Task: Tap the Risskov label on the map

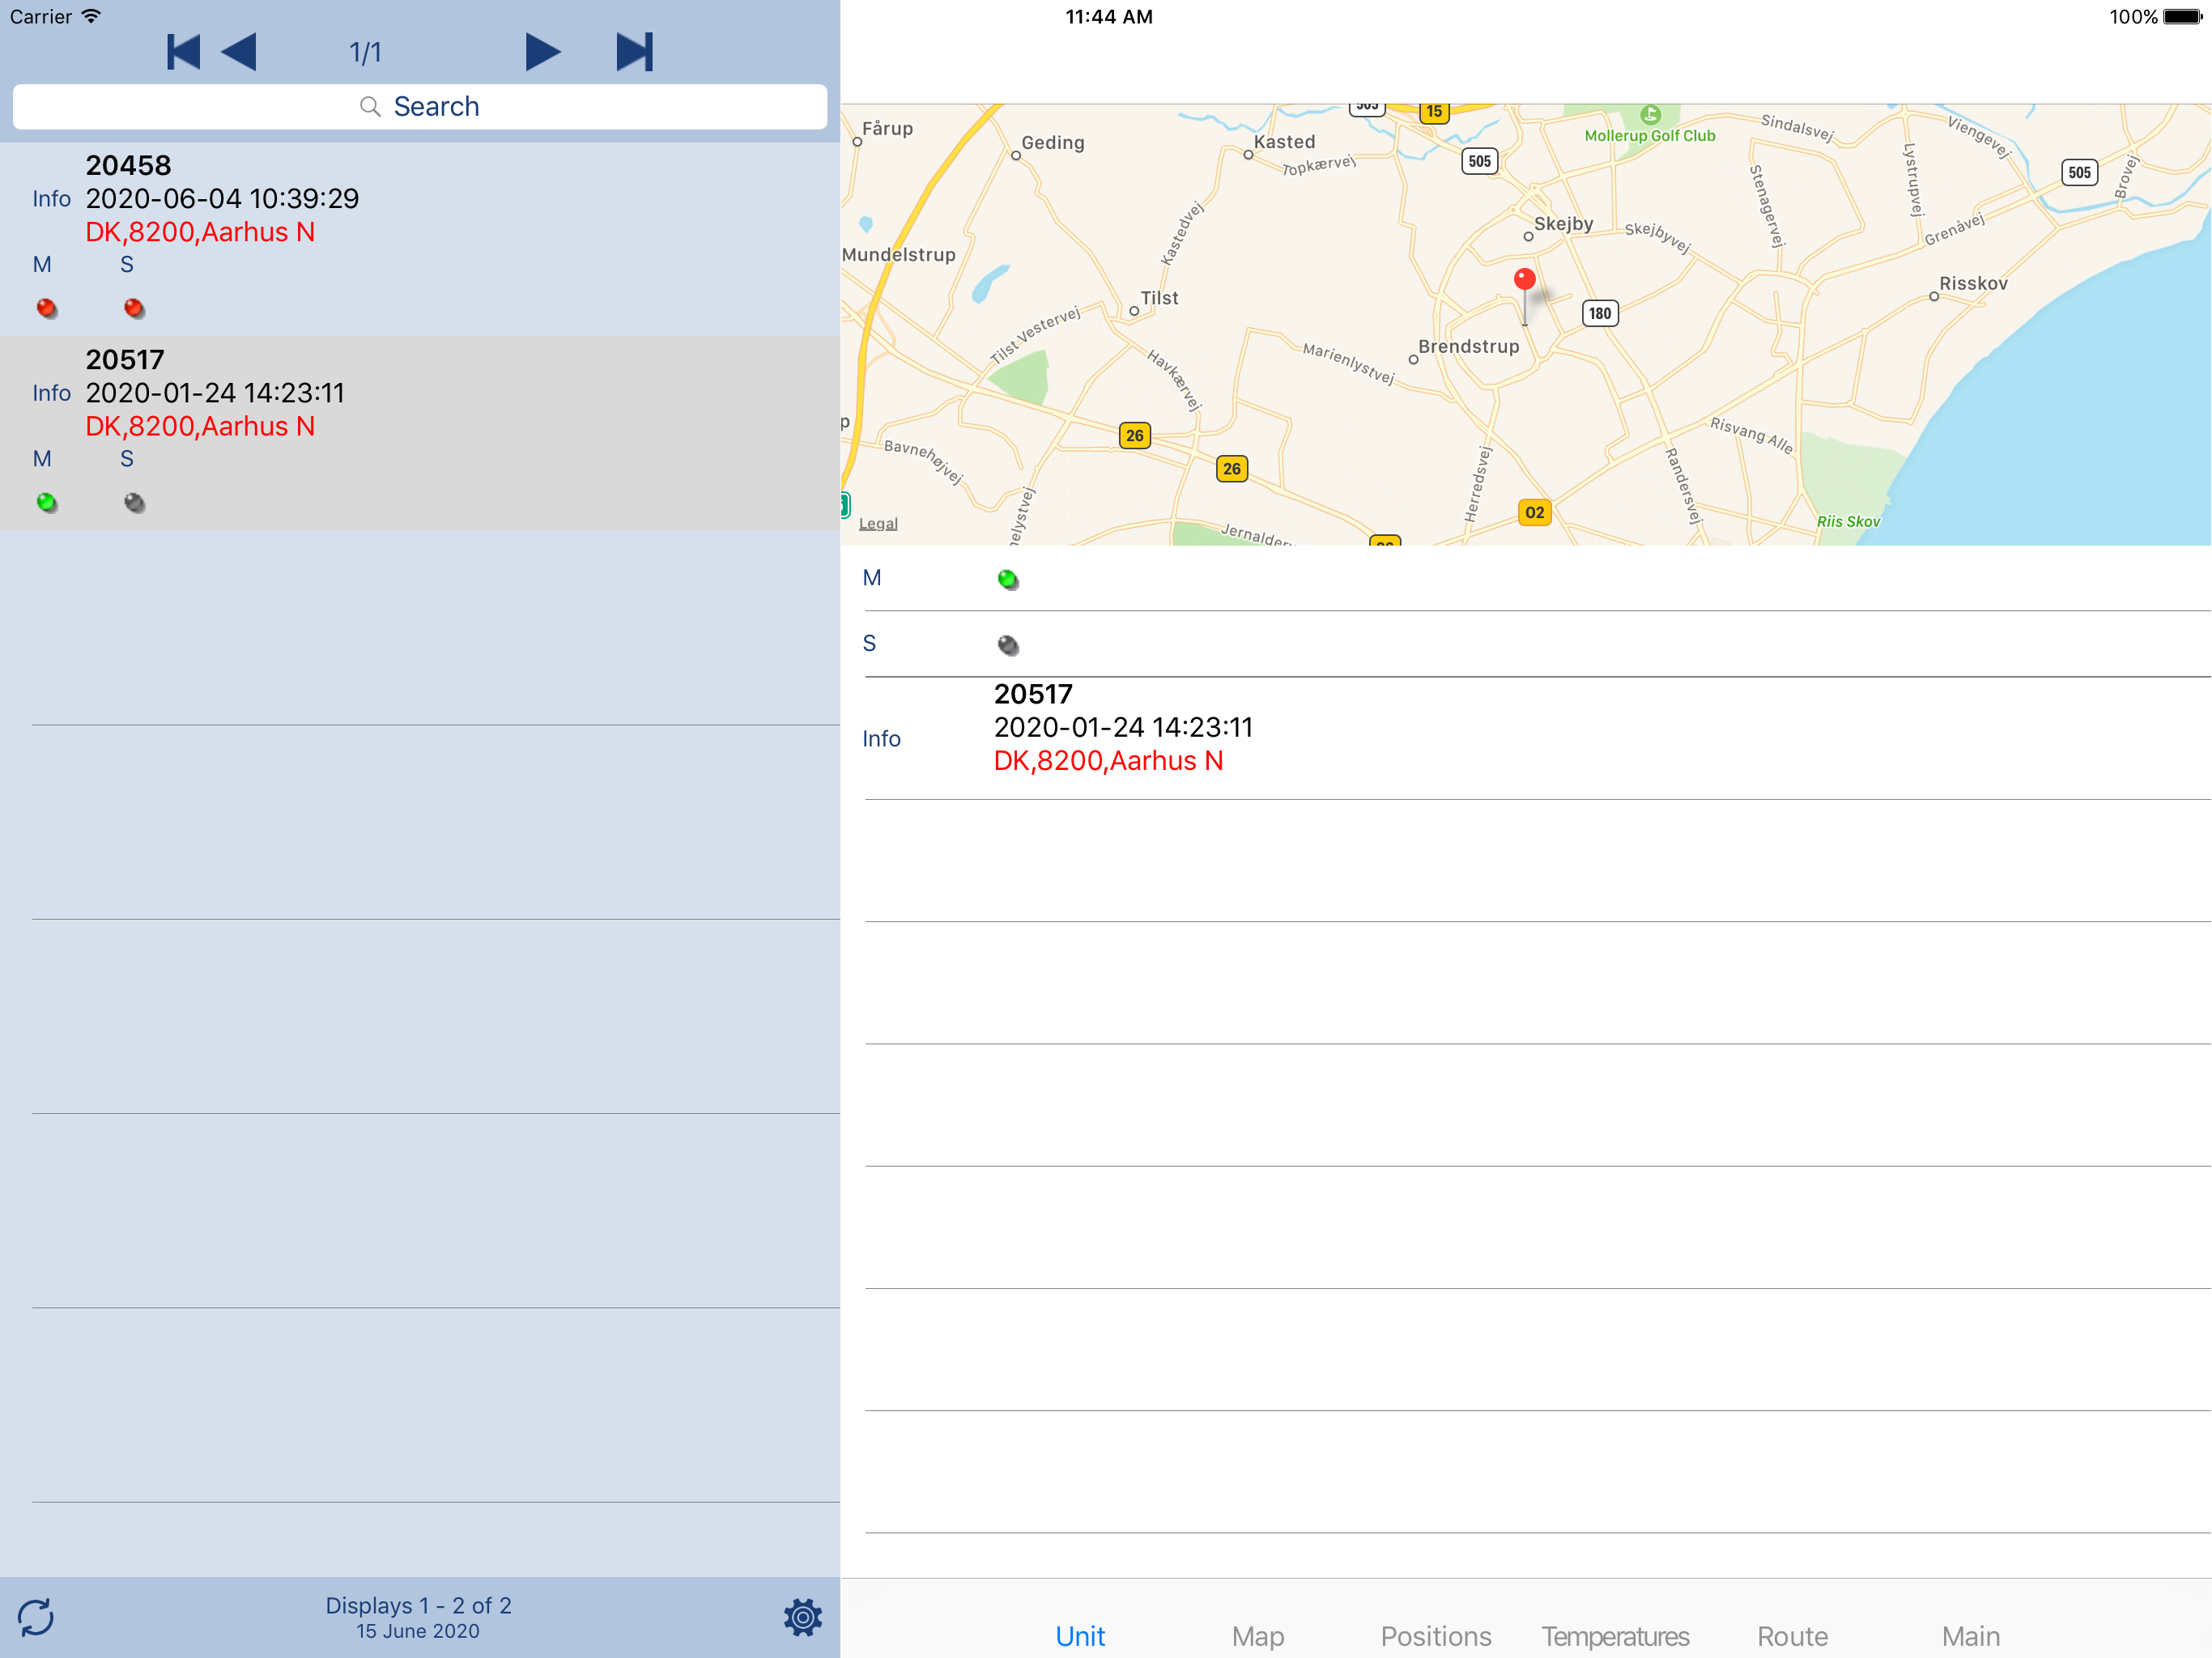Action: pos(1973,284)
